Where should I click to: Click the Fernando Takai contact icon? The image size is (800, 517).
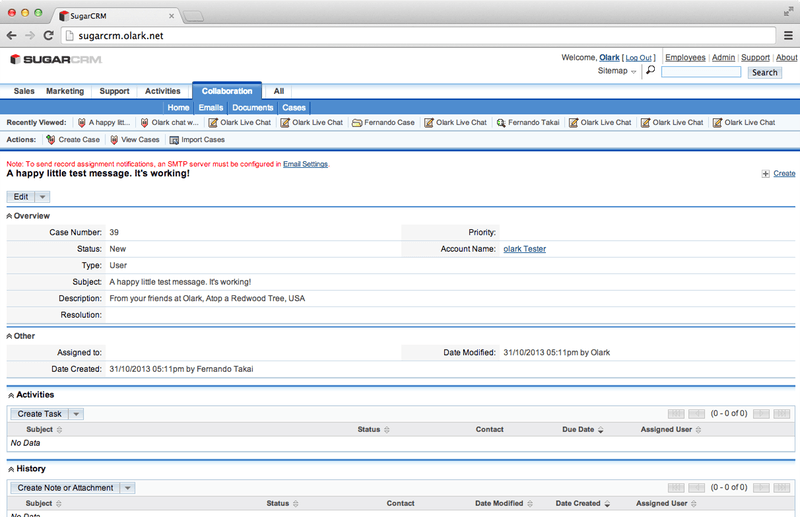pyautogui.click(x=500, y=123)
